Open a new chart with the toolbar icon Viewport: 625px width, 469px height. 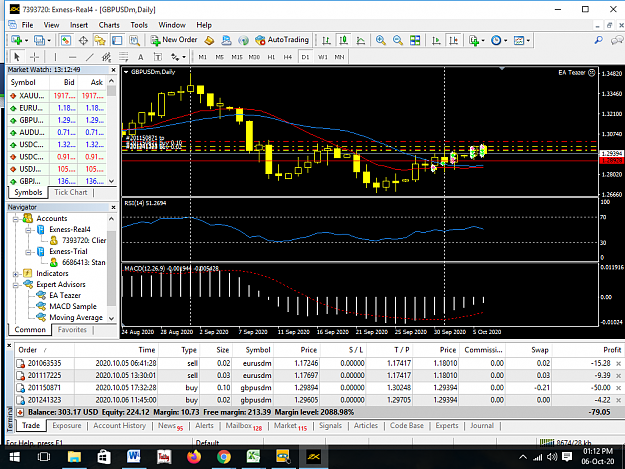click(x=16, y=40)
